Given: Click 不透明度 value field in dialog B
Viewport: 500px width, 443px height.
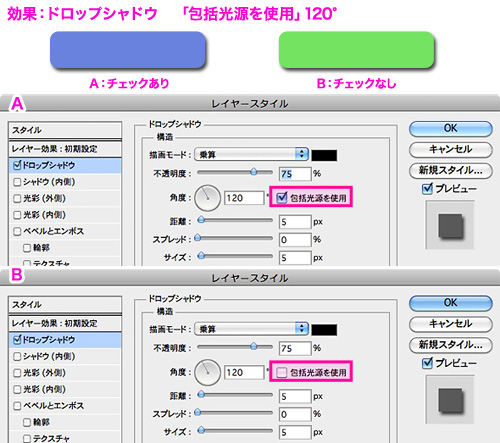Looking at the screenshot, I should coord(295,348).
